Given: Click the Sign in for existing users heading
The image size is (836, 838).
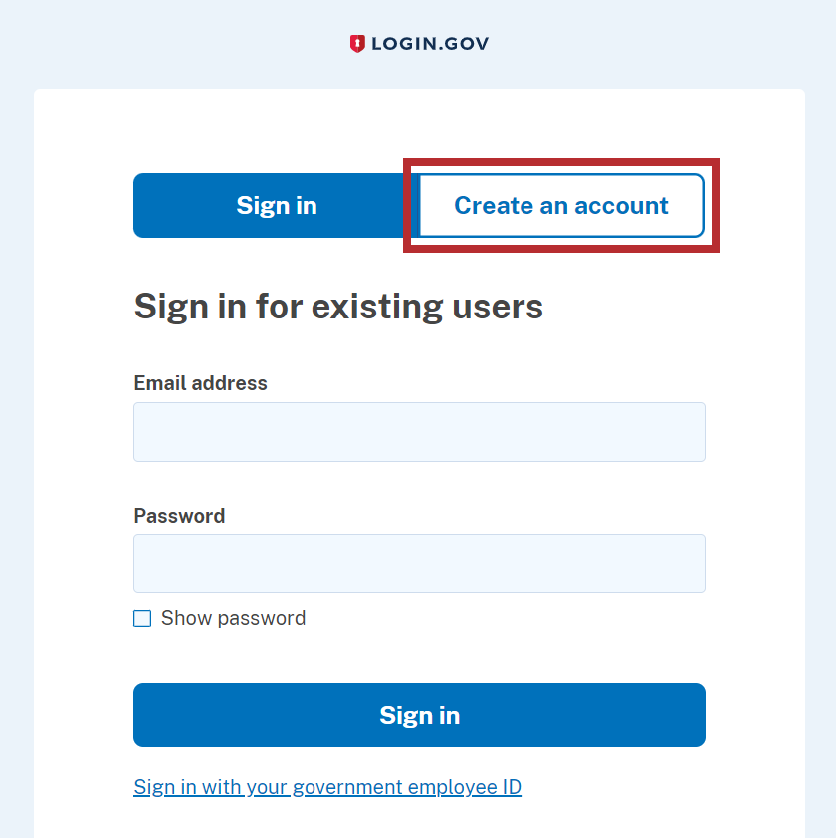Looking at the screenshot, I should point(338,306).
